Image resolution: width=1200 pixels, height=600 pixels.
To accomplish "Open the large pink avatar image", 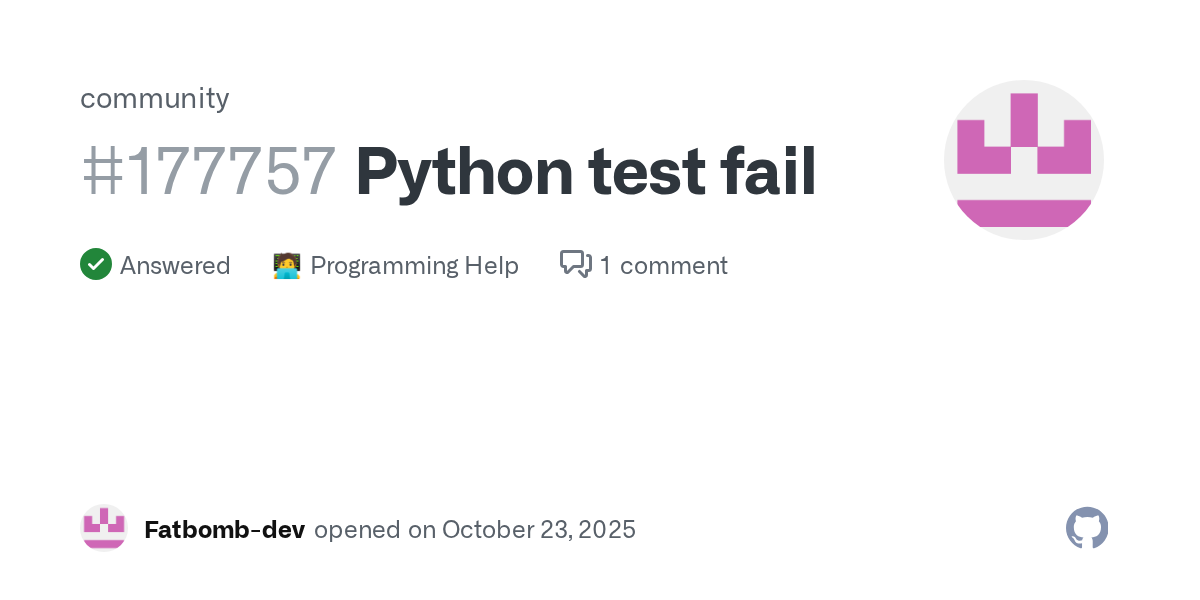I will pyautogui.click(x=1023, y=160).
